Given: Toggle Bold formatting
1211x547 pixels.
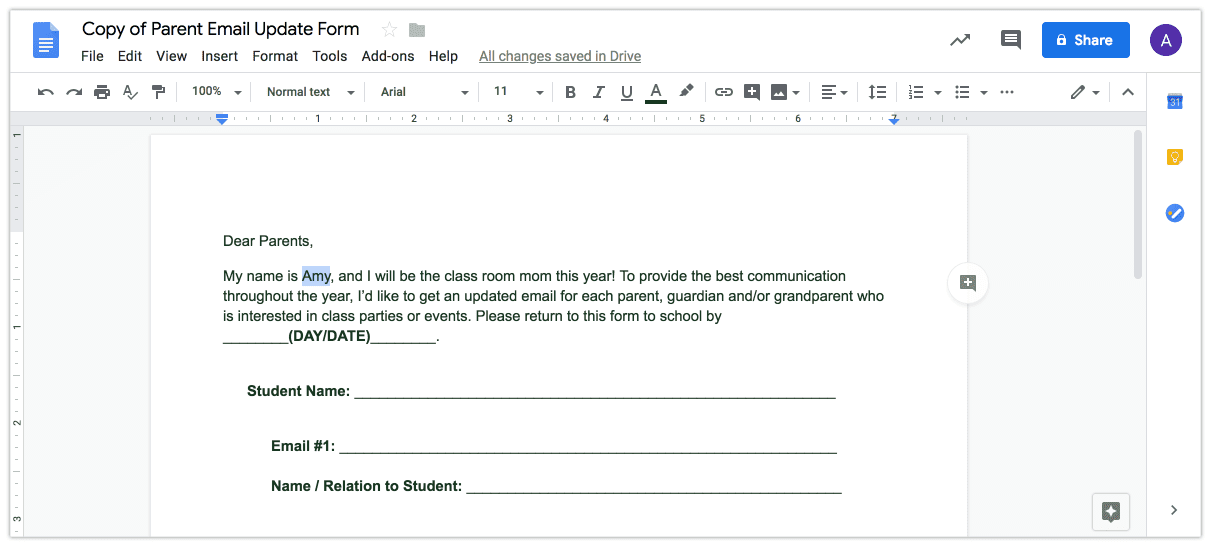Looking at the screenshot, I should [x=570, y=92].
